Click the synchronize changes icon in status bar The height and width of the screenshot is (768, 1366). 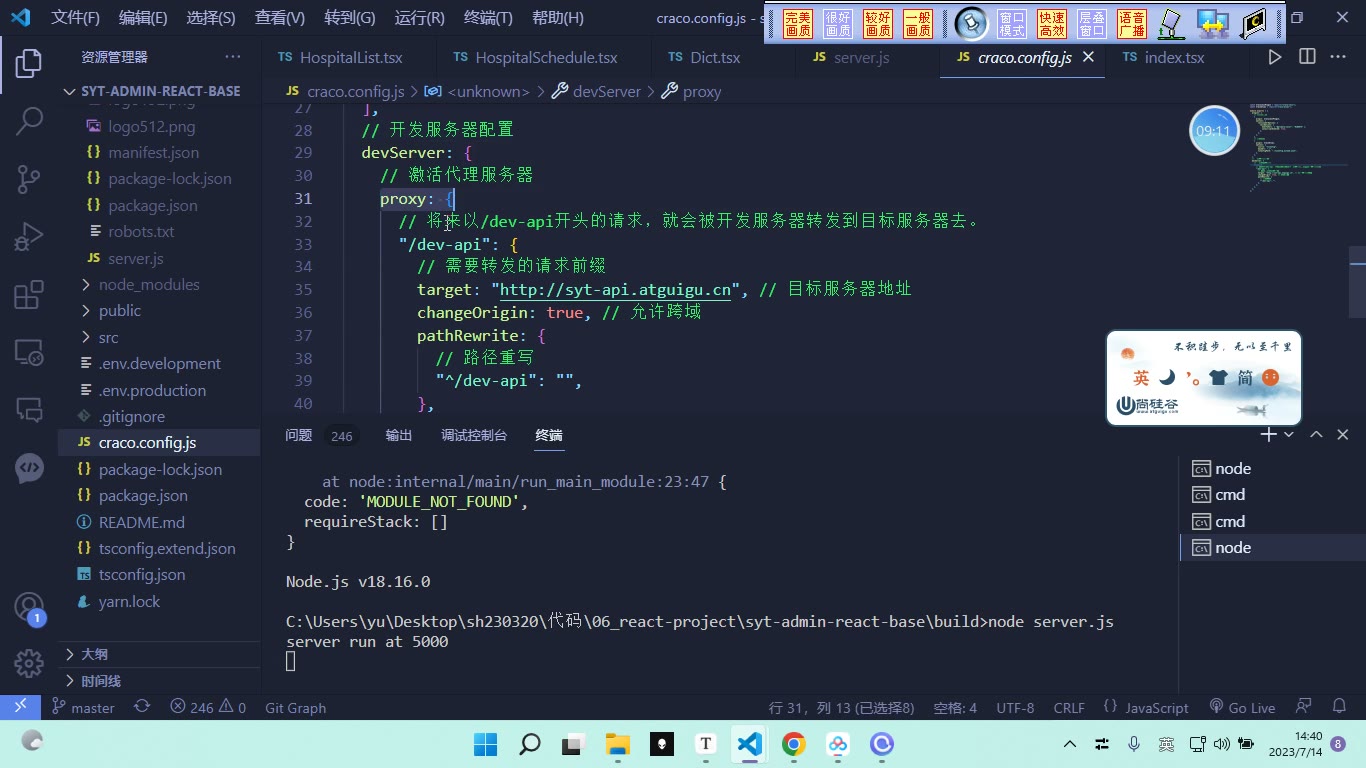[142, 707]
